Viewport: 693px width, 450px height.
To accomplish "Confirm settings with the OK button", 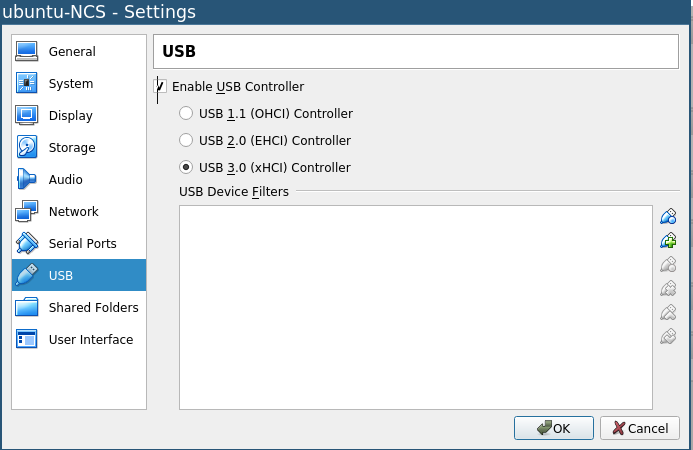I will (x=553, y=428).
